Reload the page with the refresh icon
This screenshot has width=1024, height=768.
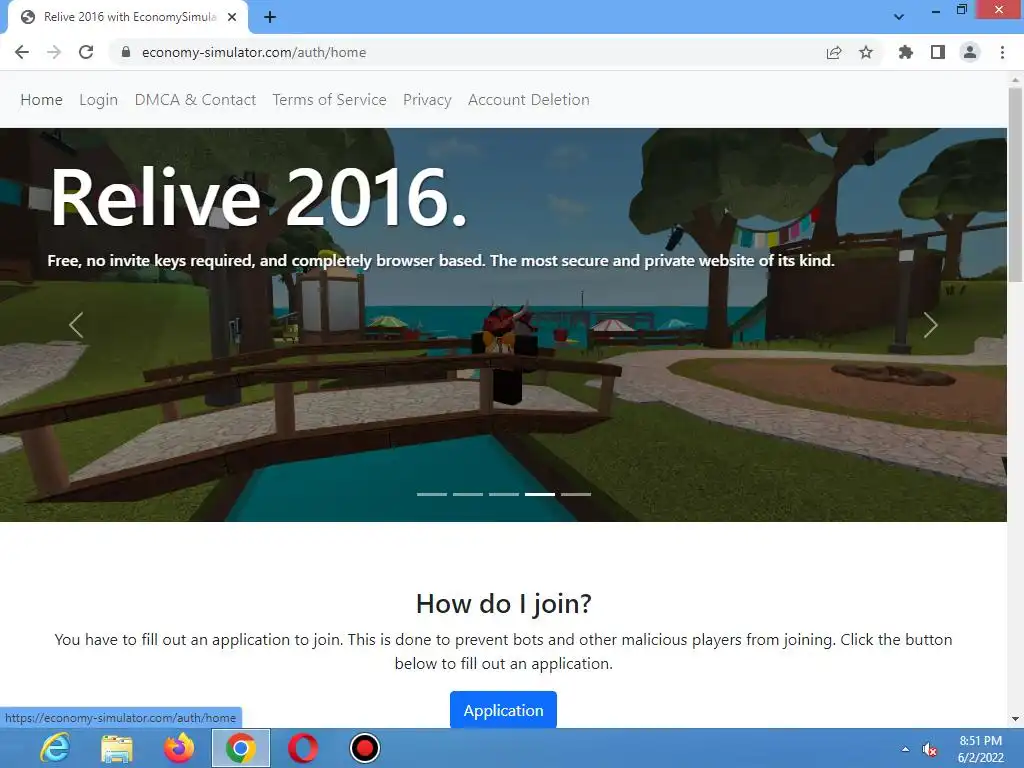point(86,52)
